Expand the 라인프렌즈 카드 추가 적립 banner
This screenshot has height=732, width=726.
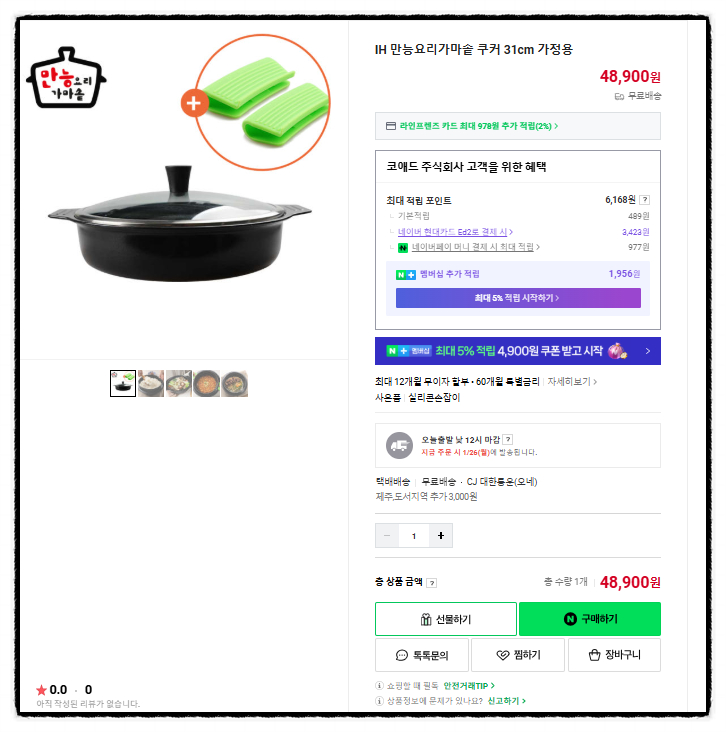(x=518, y=126)
